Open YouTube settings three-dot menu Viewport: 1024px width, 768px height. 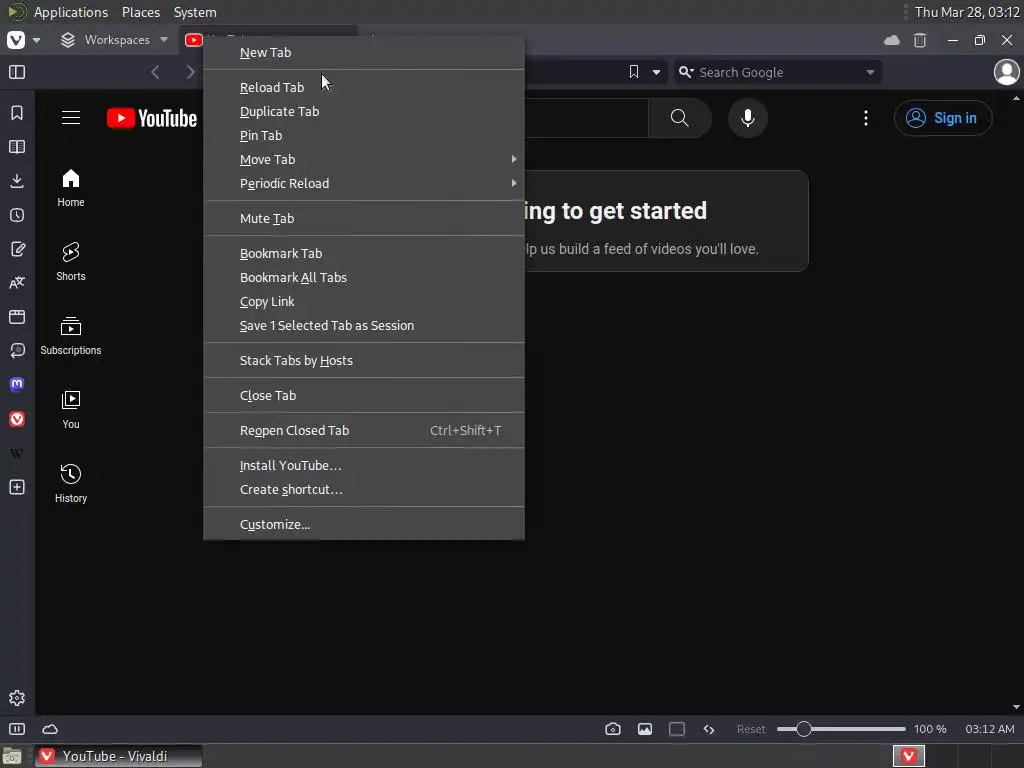[x=866, y=118]
